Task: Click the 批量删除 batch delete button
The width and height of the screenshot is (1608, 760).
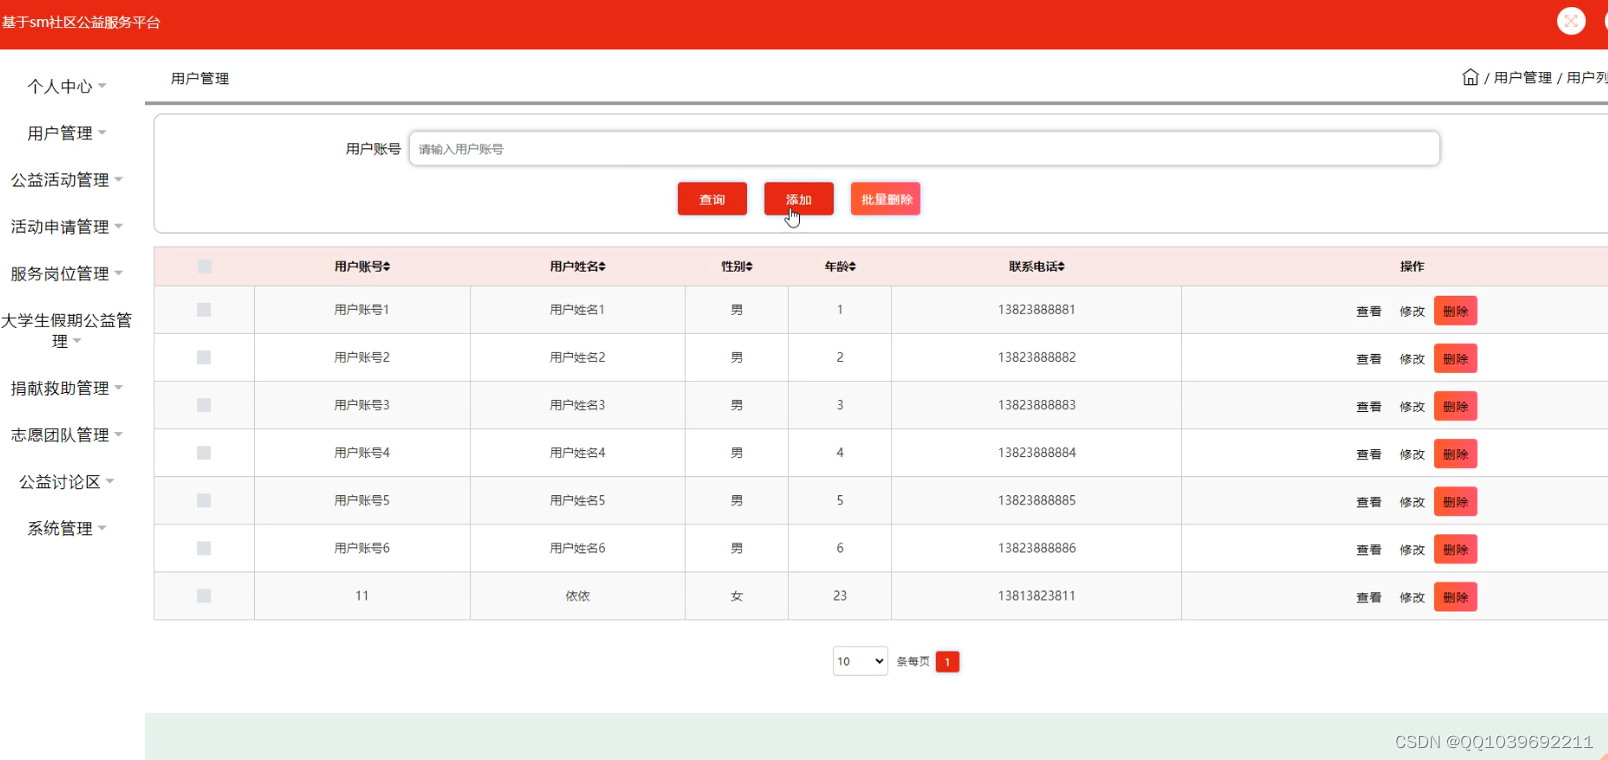Action: pos(886,199)
